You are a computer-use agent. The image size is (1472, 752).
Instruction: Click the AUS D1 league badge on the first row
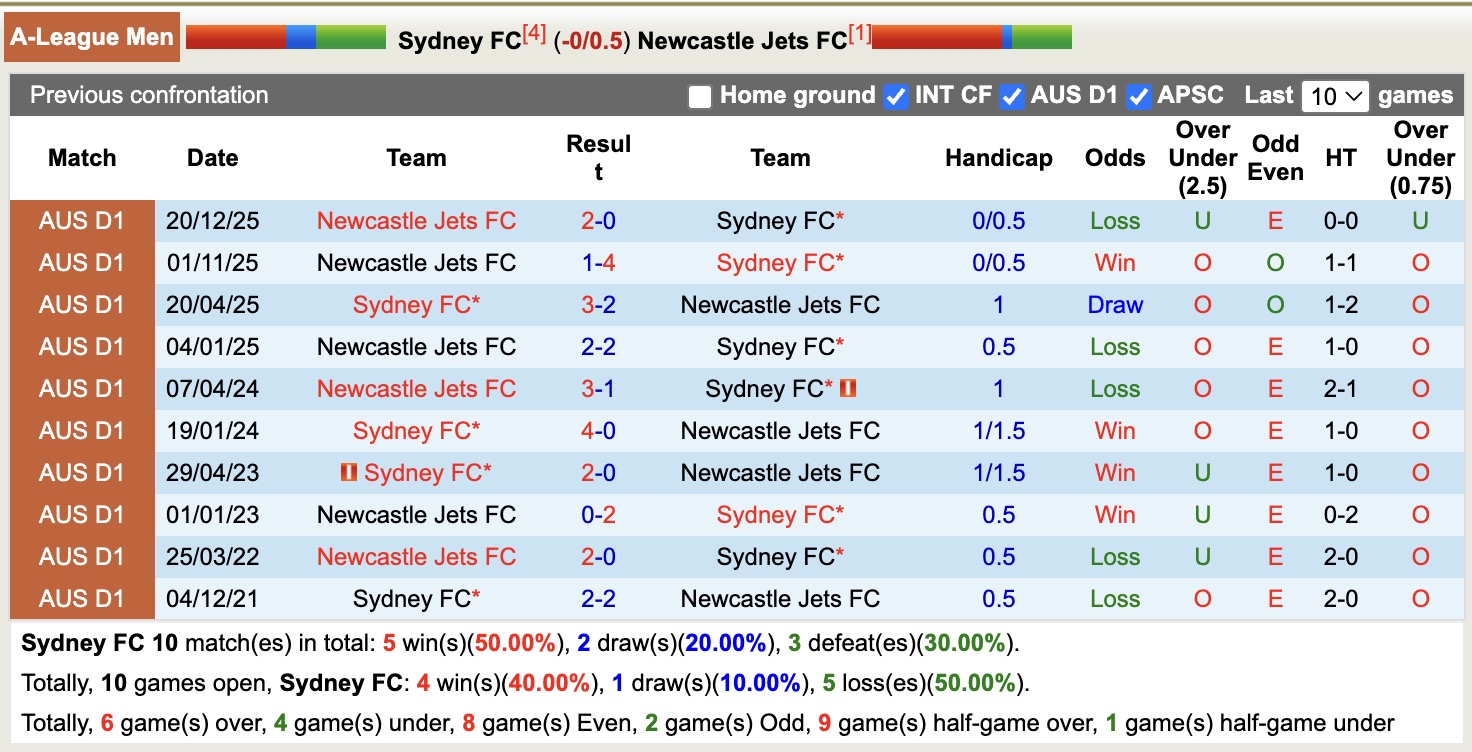pos(84,221)
